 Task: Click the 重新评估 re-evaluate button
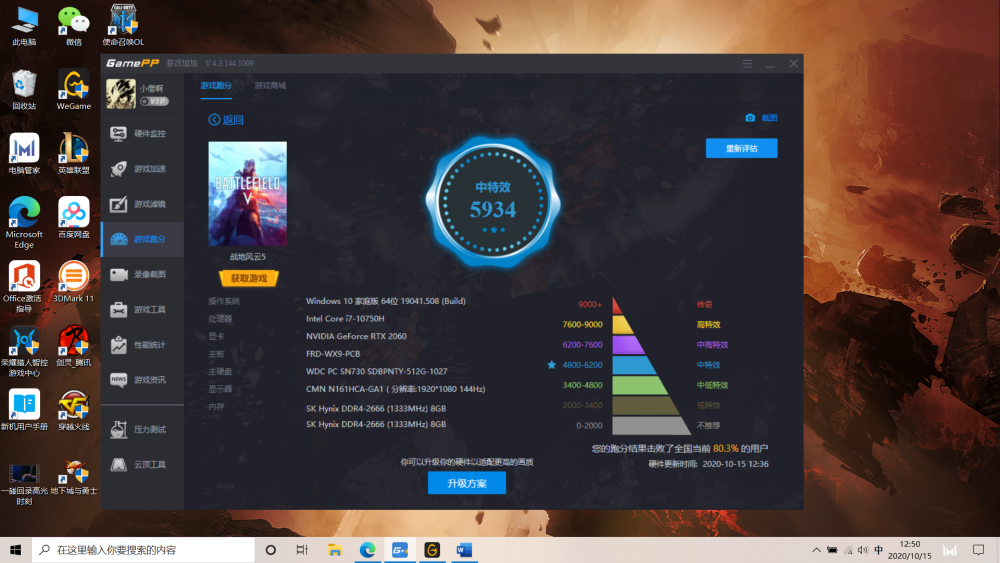click(741, 148)
